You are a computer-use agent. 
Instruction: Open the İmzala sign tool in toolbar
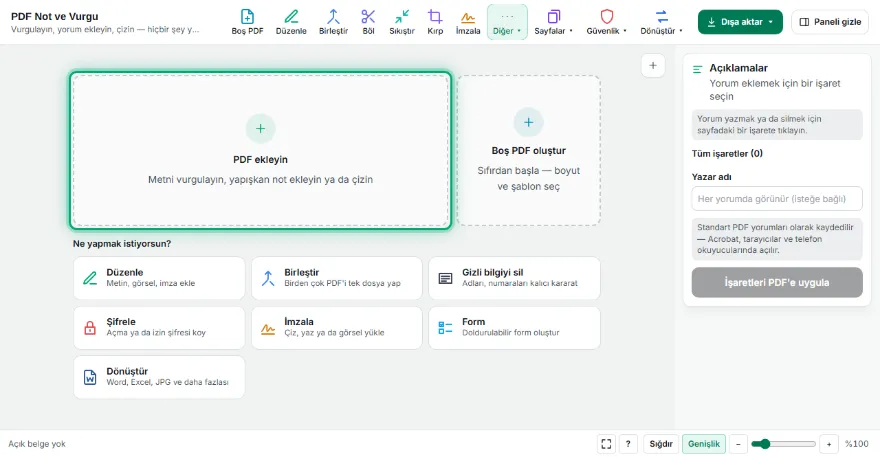pos(468,22)
